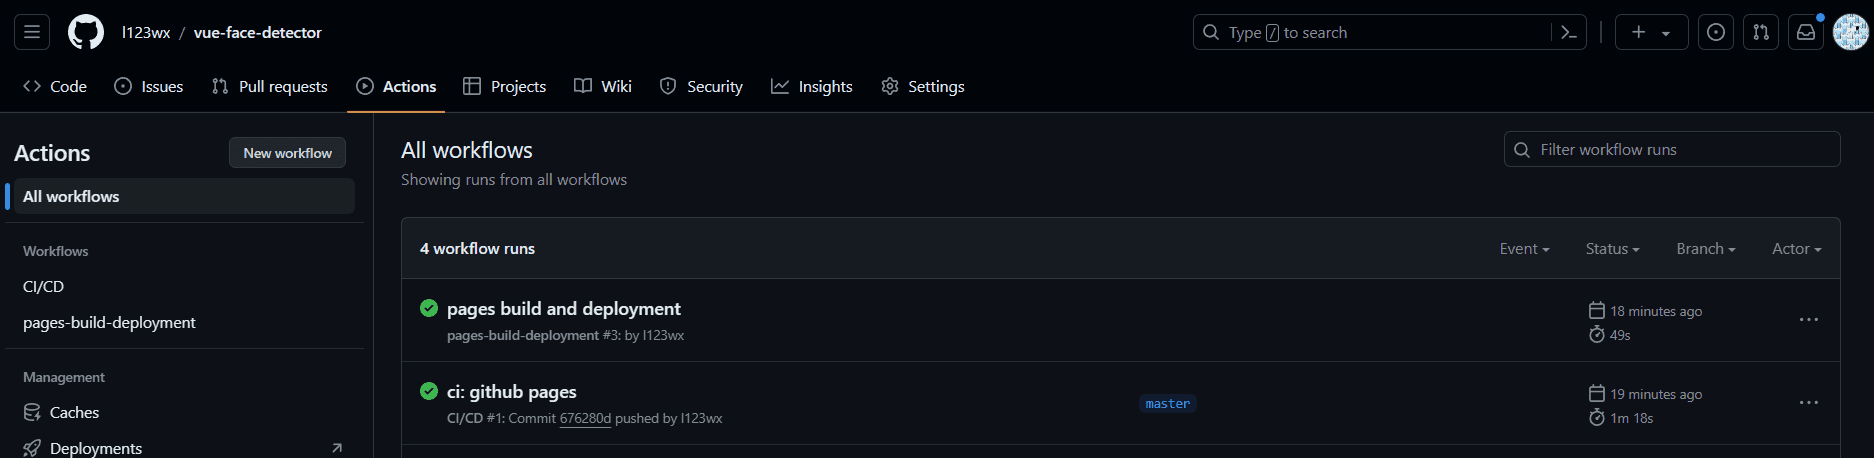This screenshot has height=458, width=1874.
Task: Expand the Status filter dropdown
Action: [x=1612, y=249]
